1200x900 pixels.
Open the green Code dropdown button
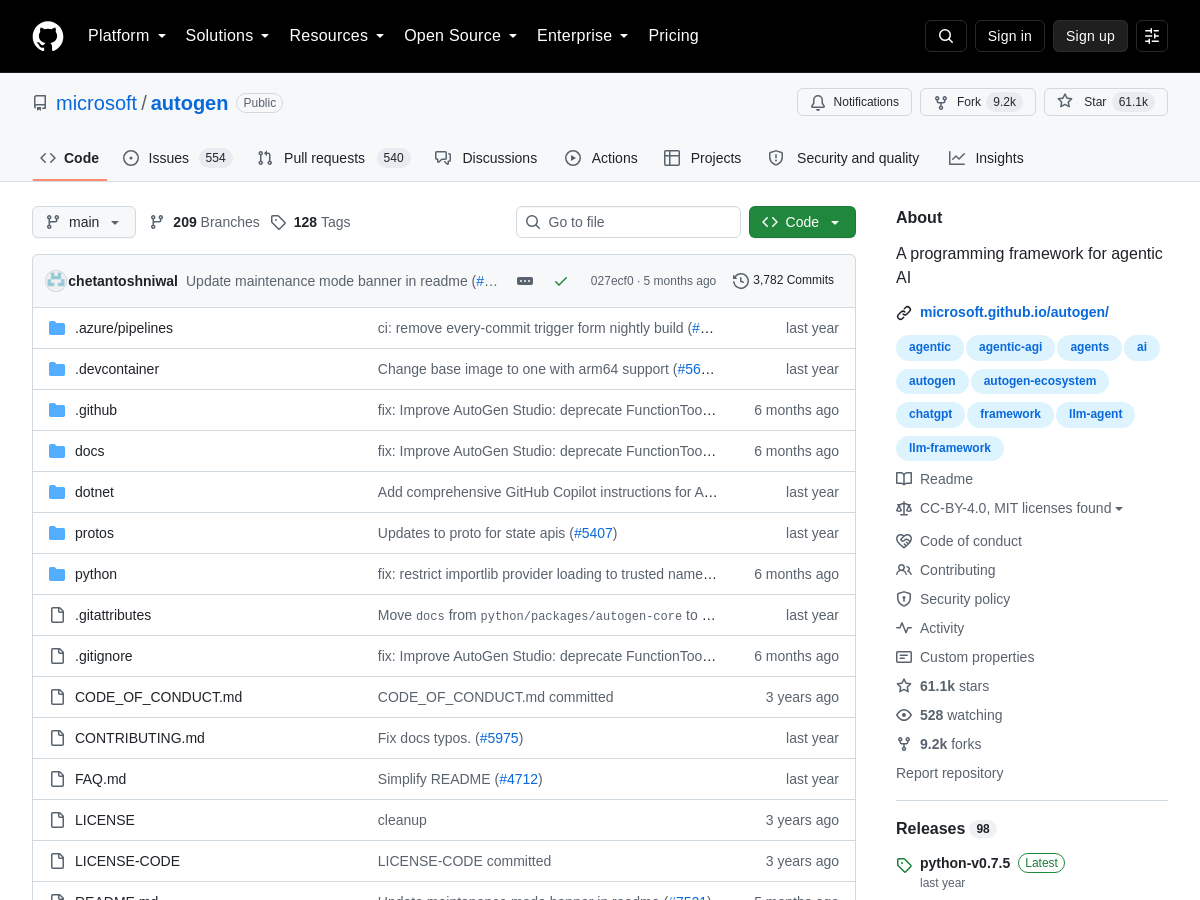(802, 222)
